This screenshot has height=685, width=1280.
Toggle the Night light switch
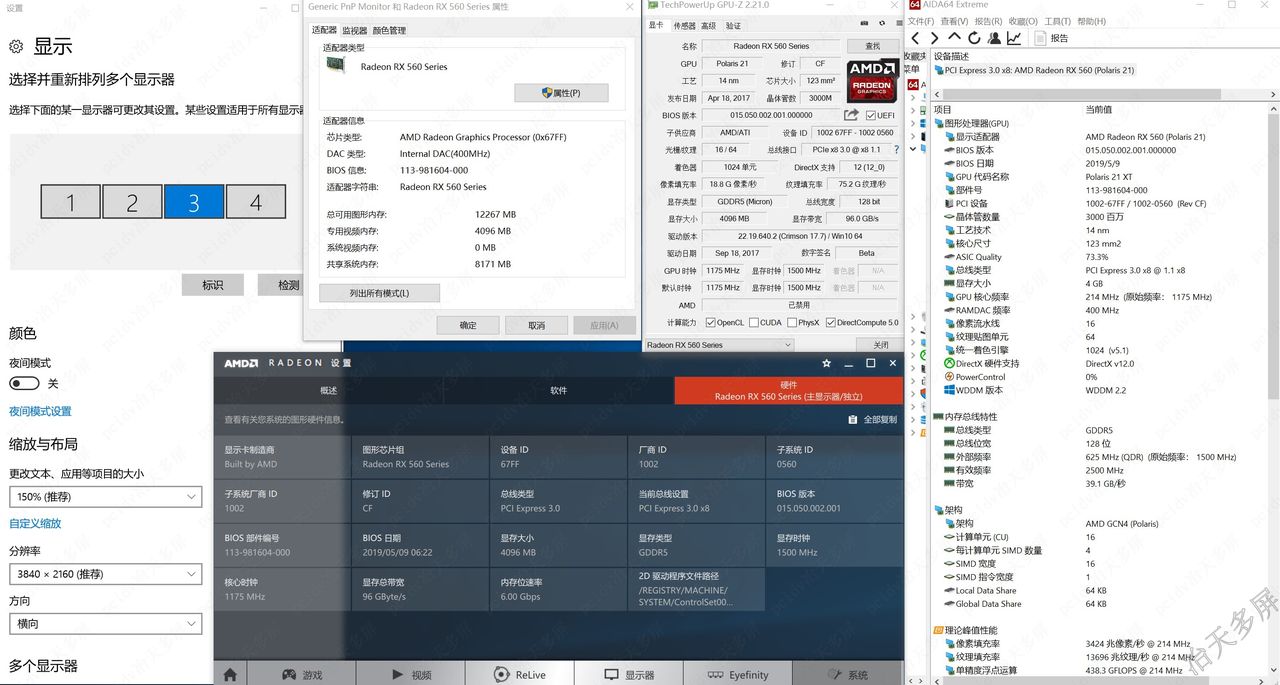point(24,383)
